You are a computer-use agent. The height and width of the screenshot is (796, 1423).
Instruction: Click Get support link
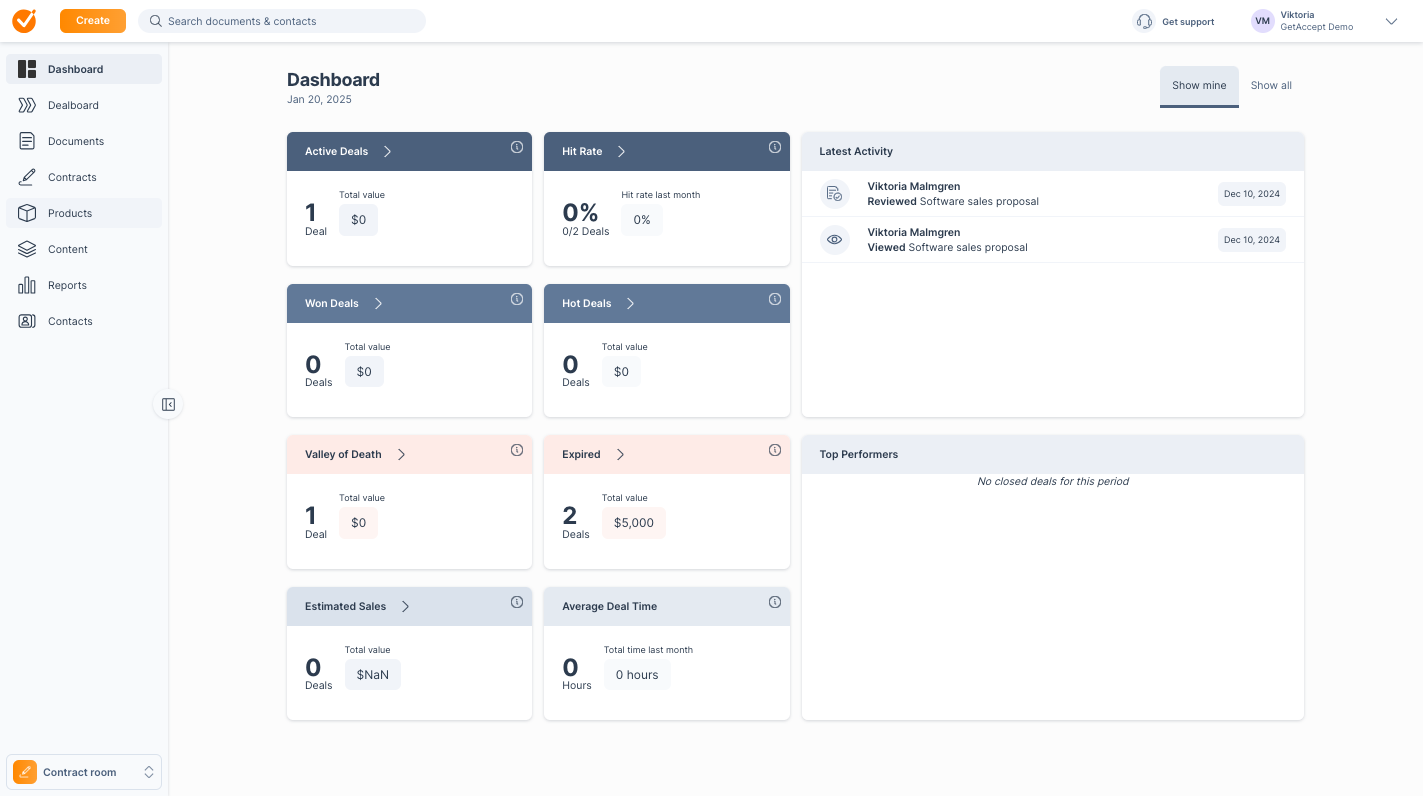[1175, 21]
